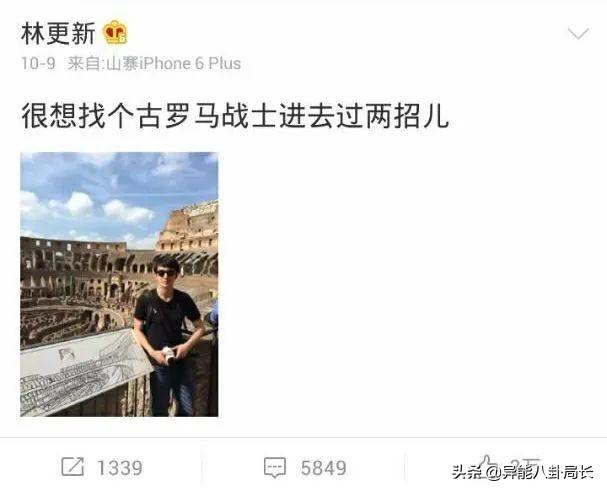Tap the repost share icon
Image resolution: width=607 pixels, height=493 pixels.
tap(72, 467)
